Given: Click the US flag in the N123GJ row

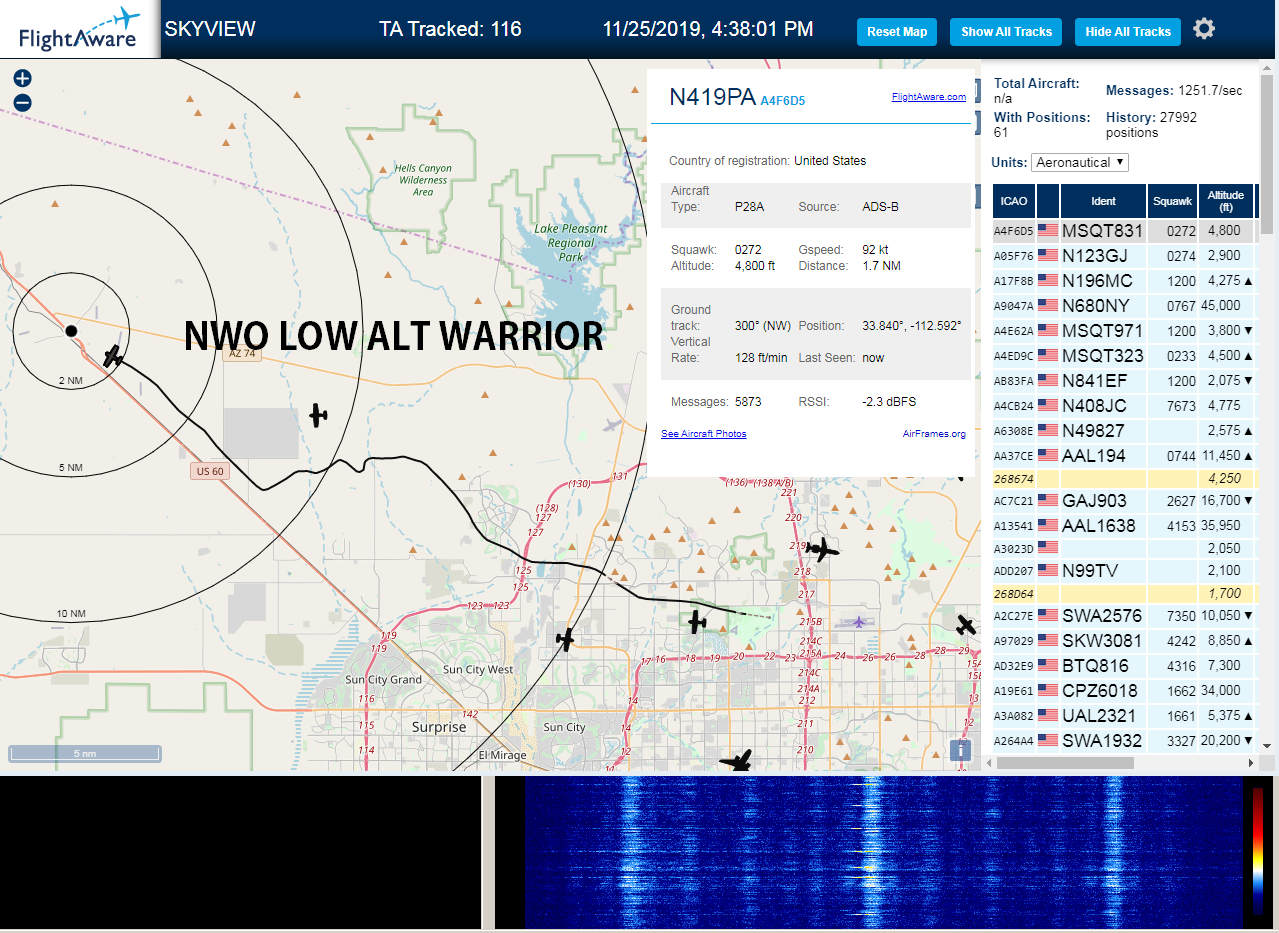Looking at the screenshot, I should click(x=1048, y=256).
